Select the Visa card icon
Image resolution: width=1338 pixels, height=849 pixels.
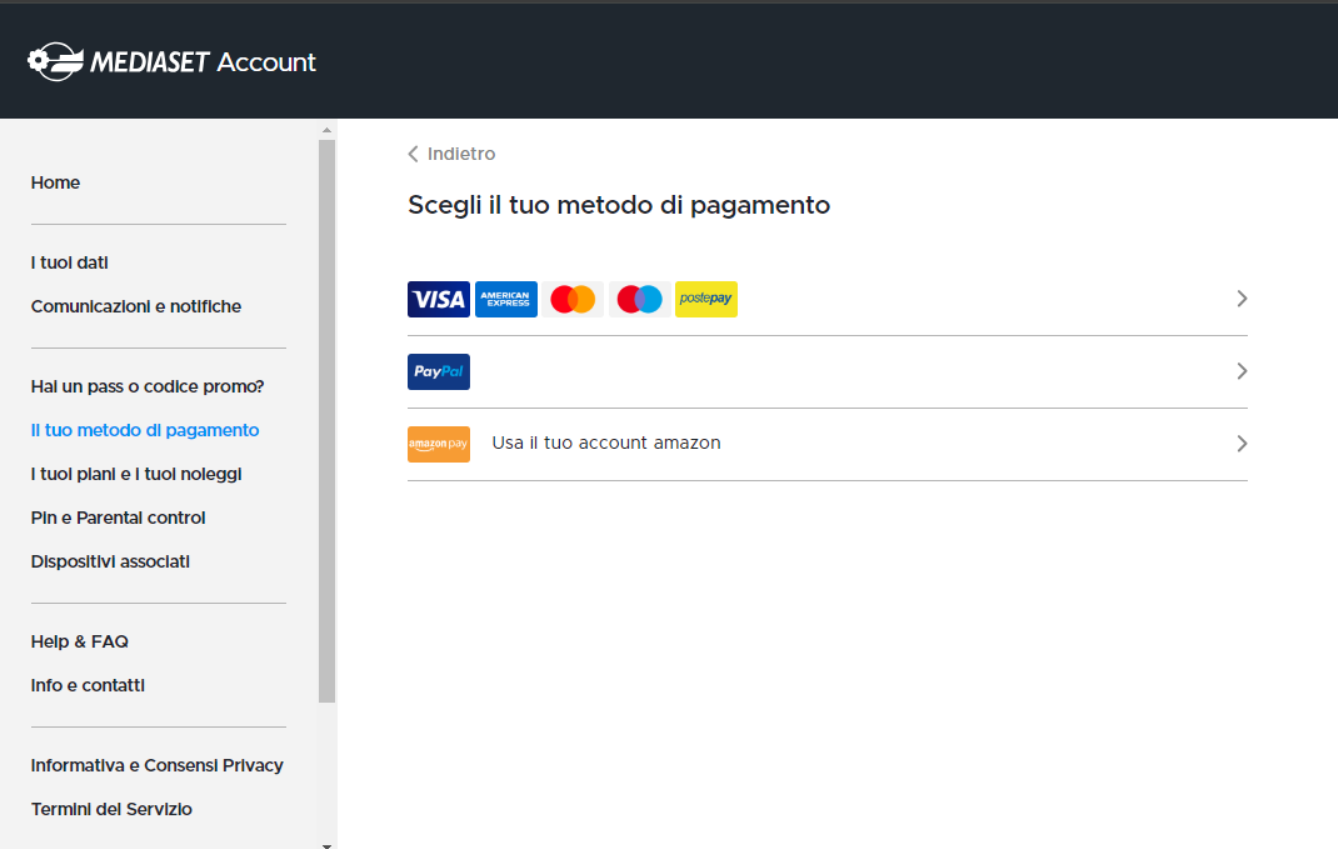[x=438, y=299]
